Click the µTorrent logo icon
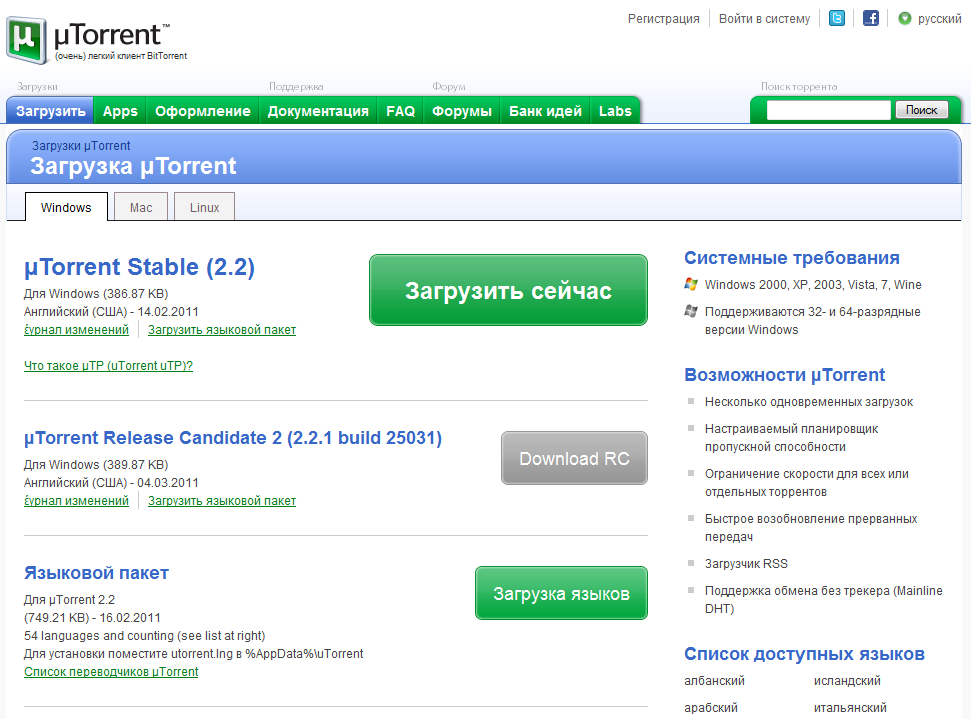Image resolution: width=971 pixels, height=719 pixels. click(27, 40)
